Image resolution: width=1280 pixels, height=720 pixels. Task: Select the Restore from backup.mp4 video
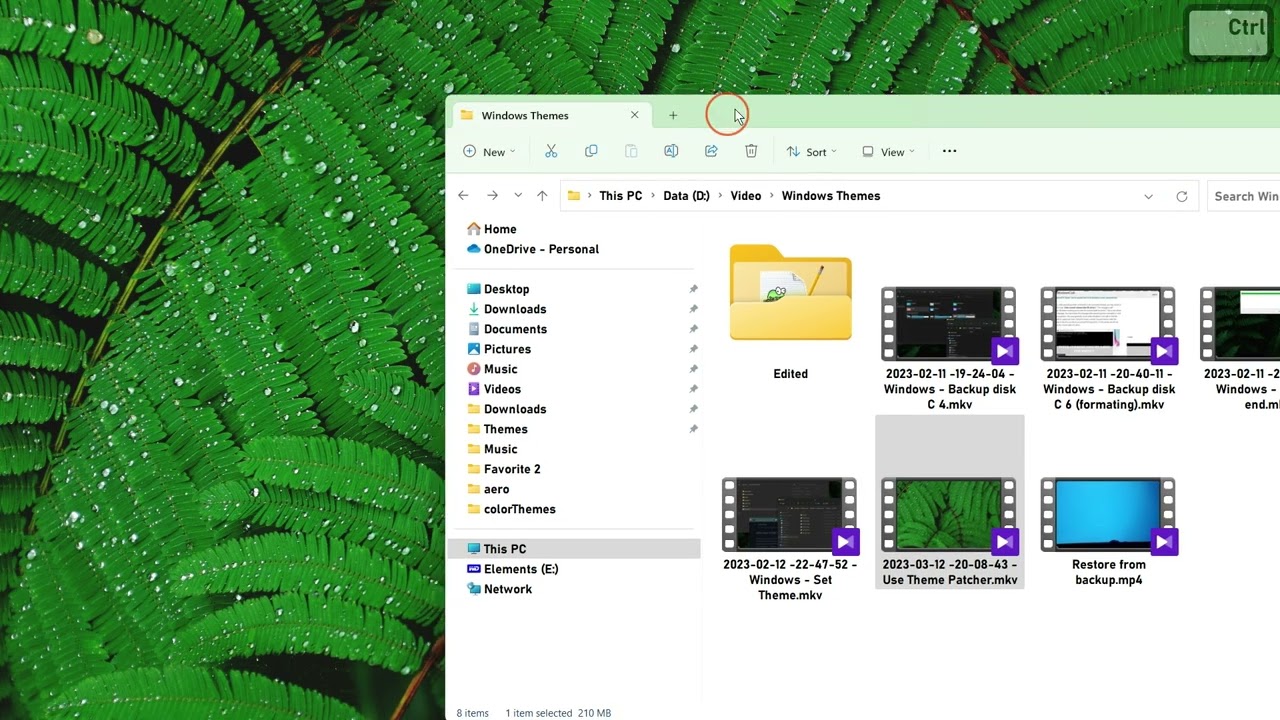(x=1109, y=531)
